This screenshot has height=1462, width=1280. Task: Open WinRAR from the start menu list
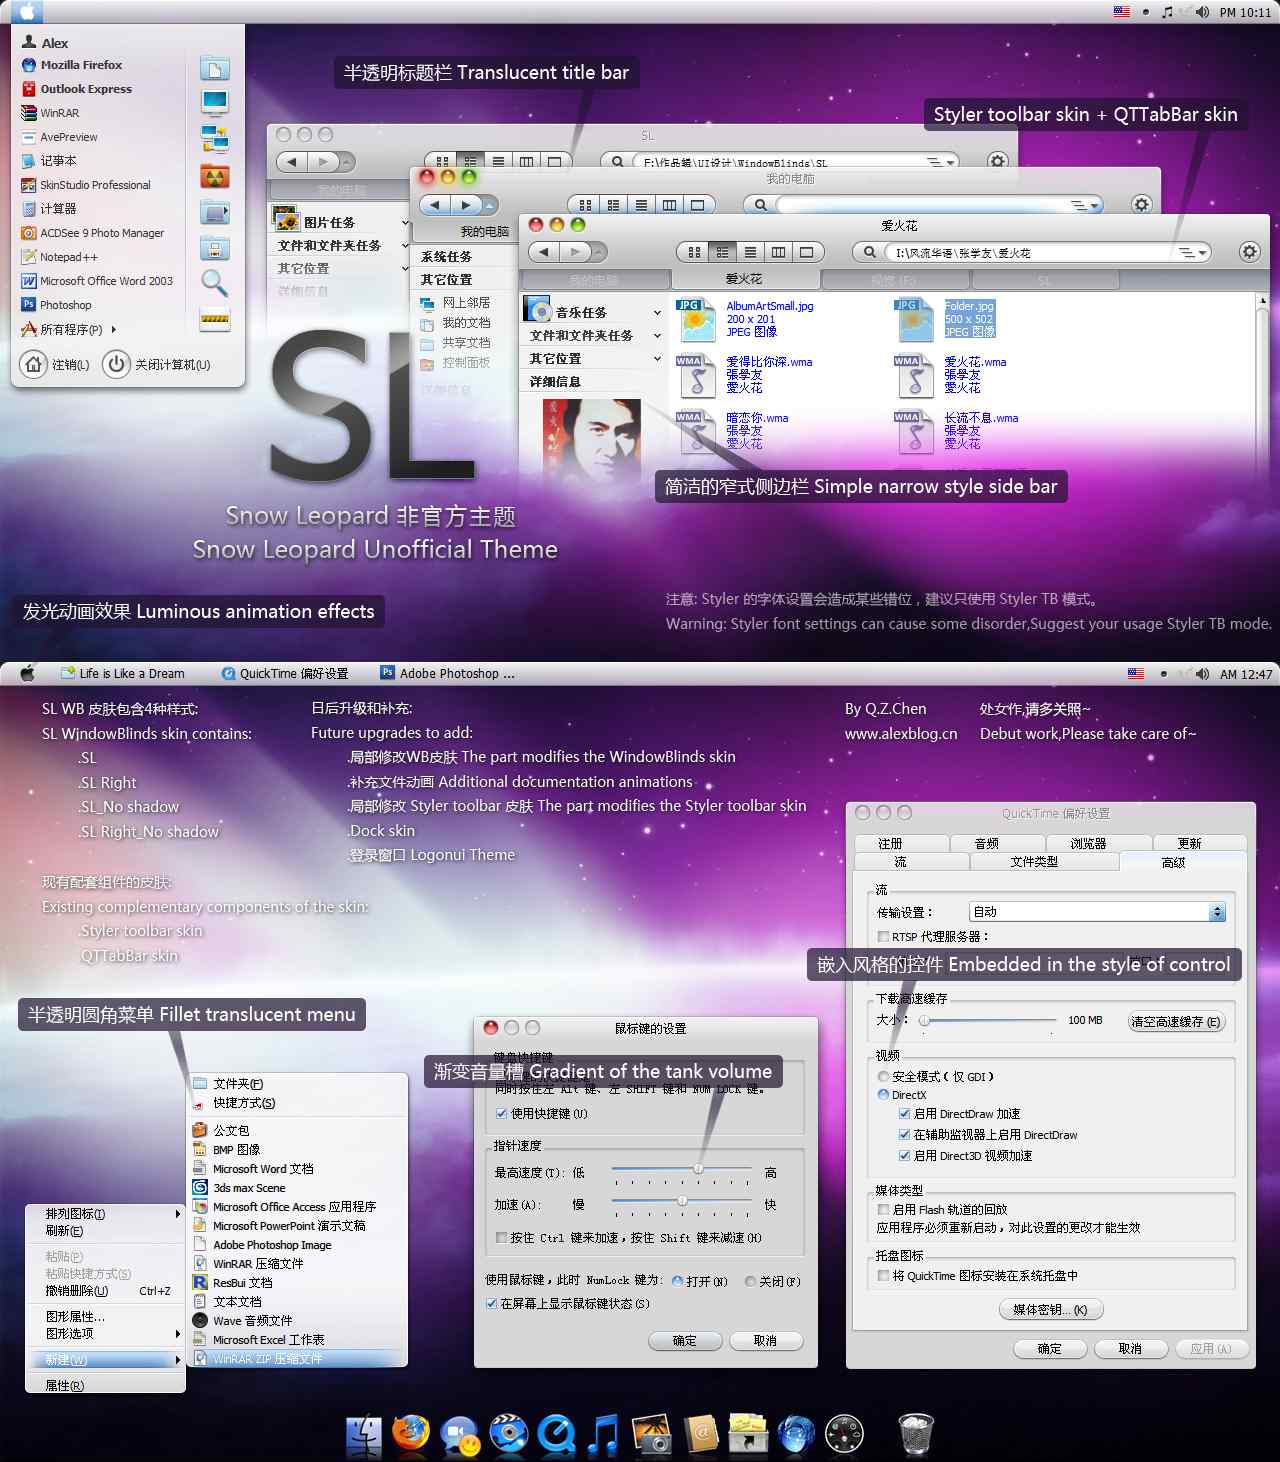[51, 113]
